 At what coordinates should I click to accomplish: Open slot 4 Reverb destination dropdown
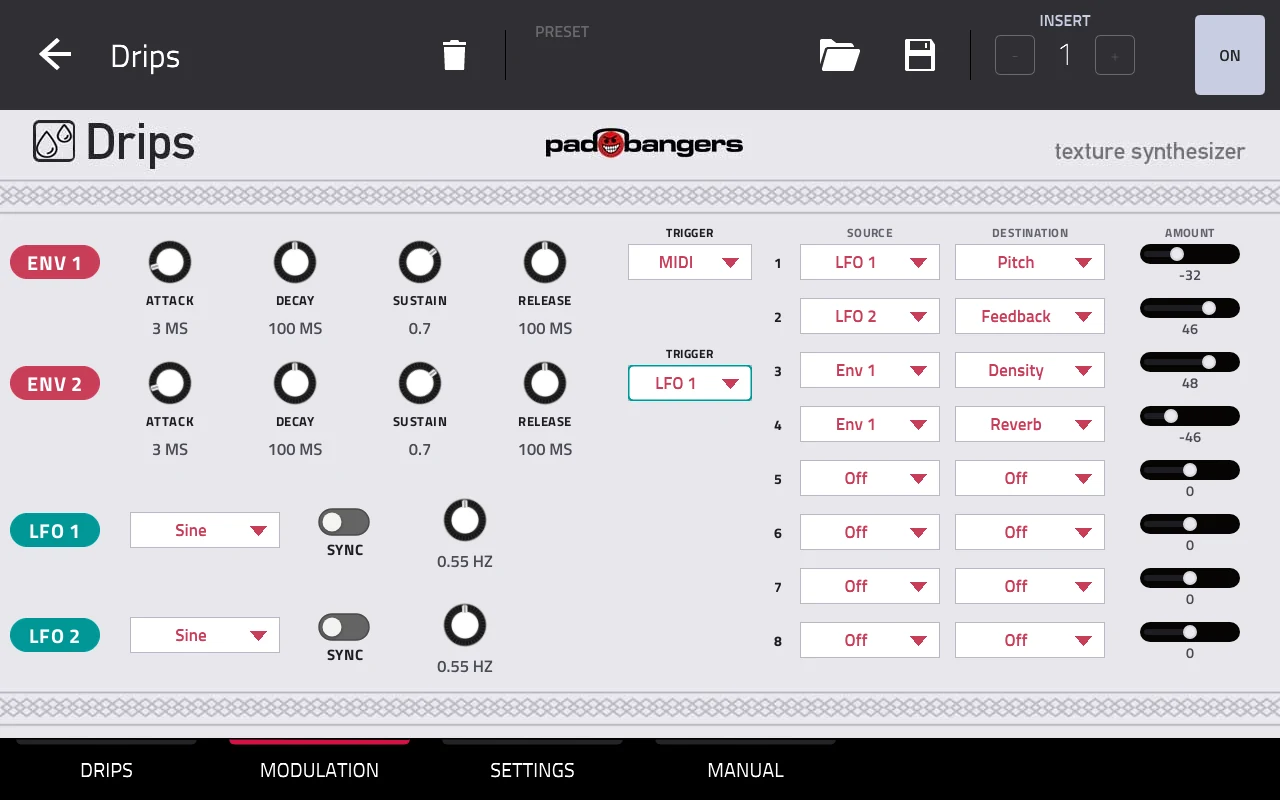pos(1030,424)
